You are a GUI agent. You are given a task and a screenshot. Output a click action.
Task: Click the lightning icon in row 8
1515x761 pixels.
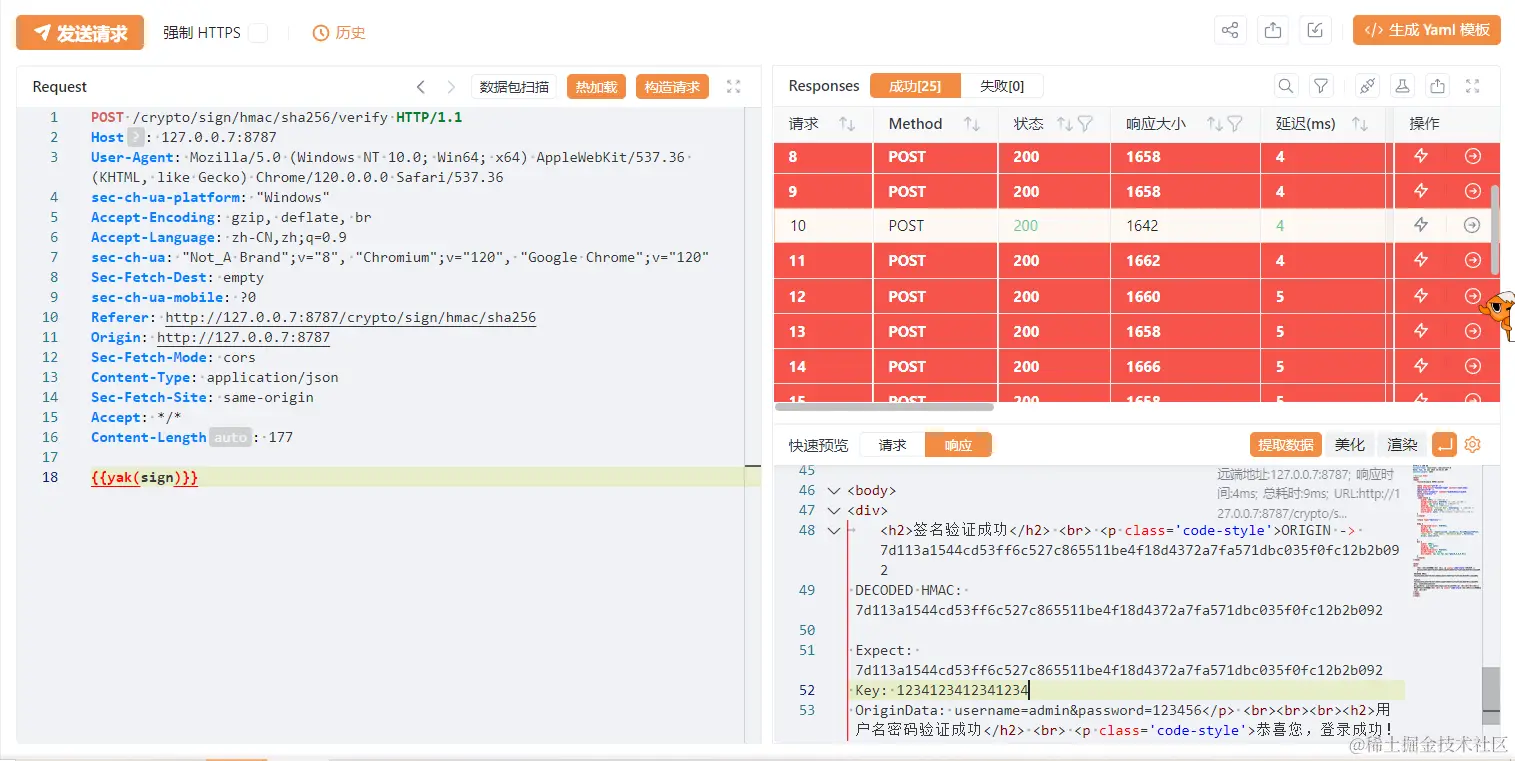(x=1421, y=156)
